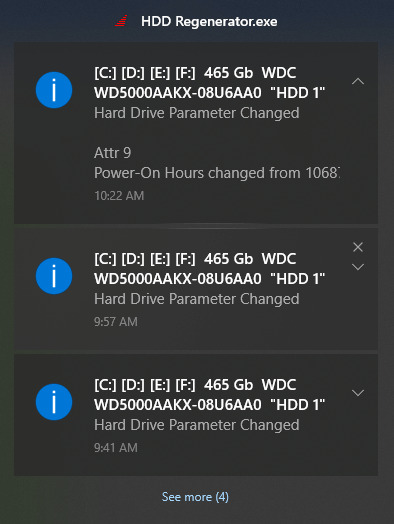Collapse the expanded 10:22 AM notification
394x524 pixels.
click(x=358, y=81)
